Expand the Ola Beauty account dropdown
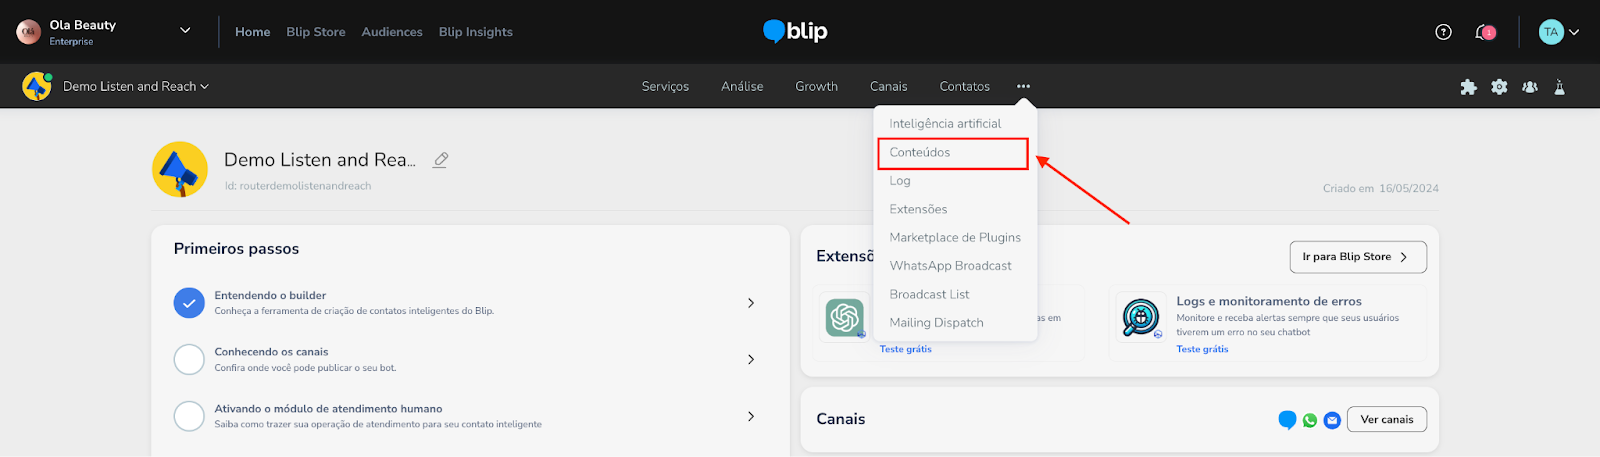This screenshot has width=1600, height=457. pos(185,31)
